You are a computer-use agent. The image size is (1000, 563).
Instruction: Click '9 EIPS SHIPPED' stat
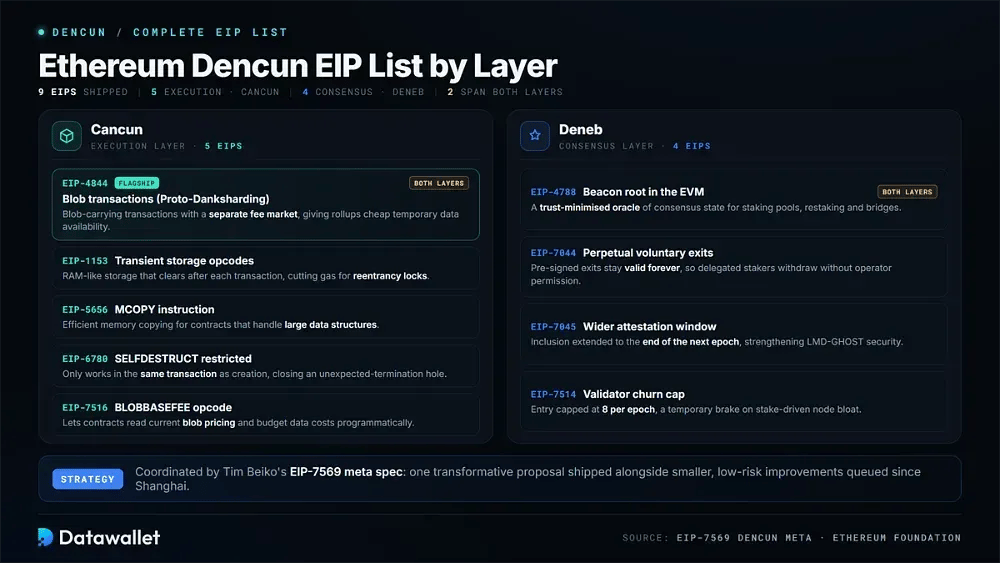tap(83, 92)
